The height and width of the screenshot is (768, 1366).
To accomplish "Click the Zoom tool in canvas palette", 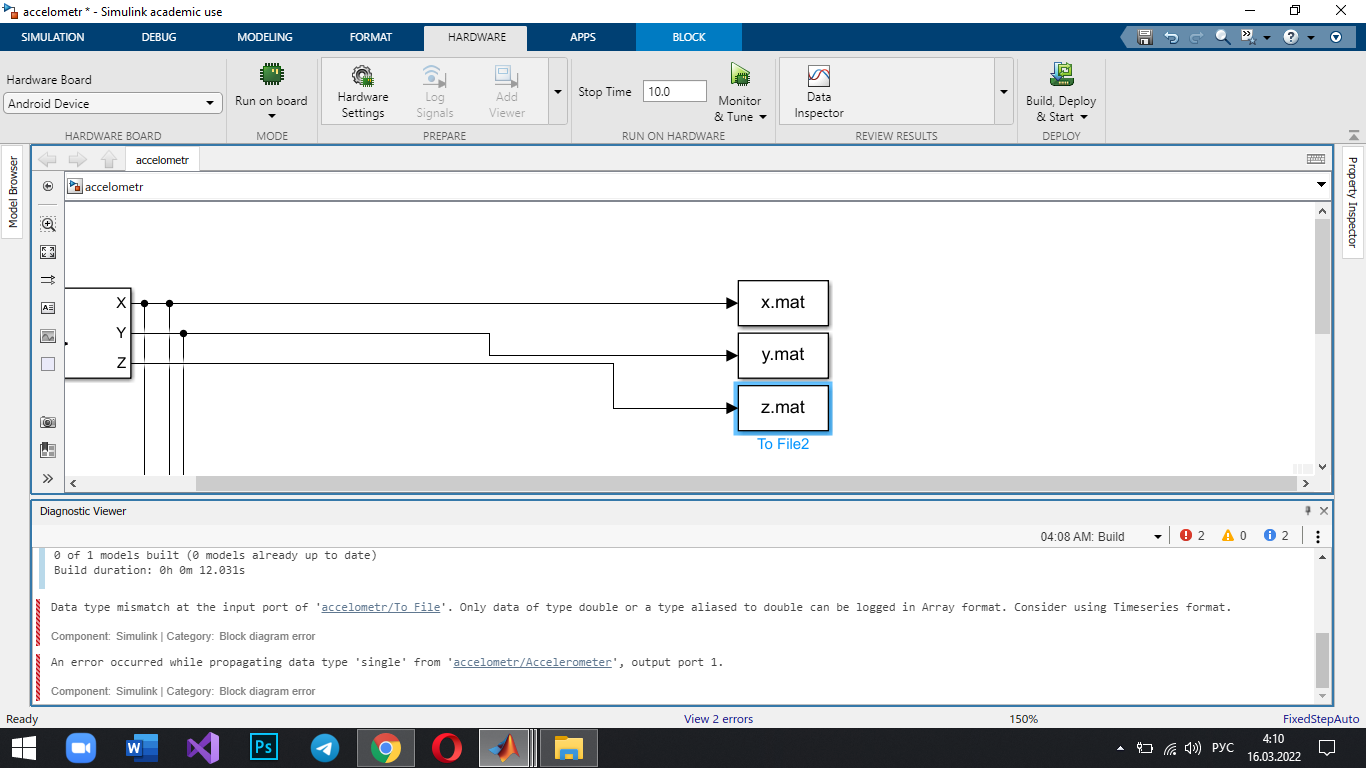I will click(x=48, y=224).
